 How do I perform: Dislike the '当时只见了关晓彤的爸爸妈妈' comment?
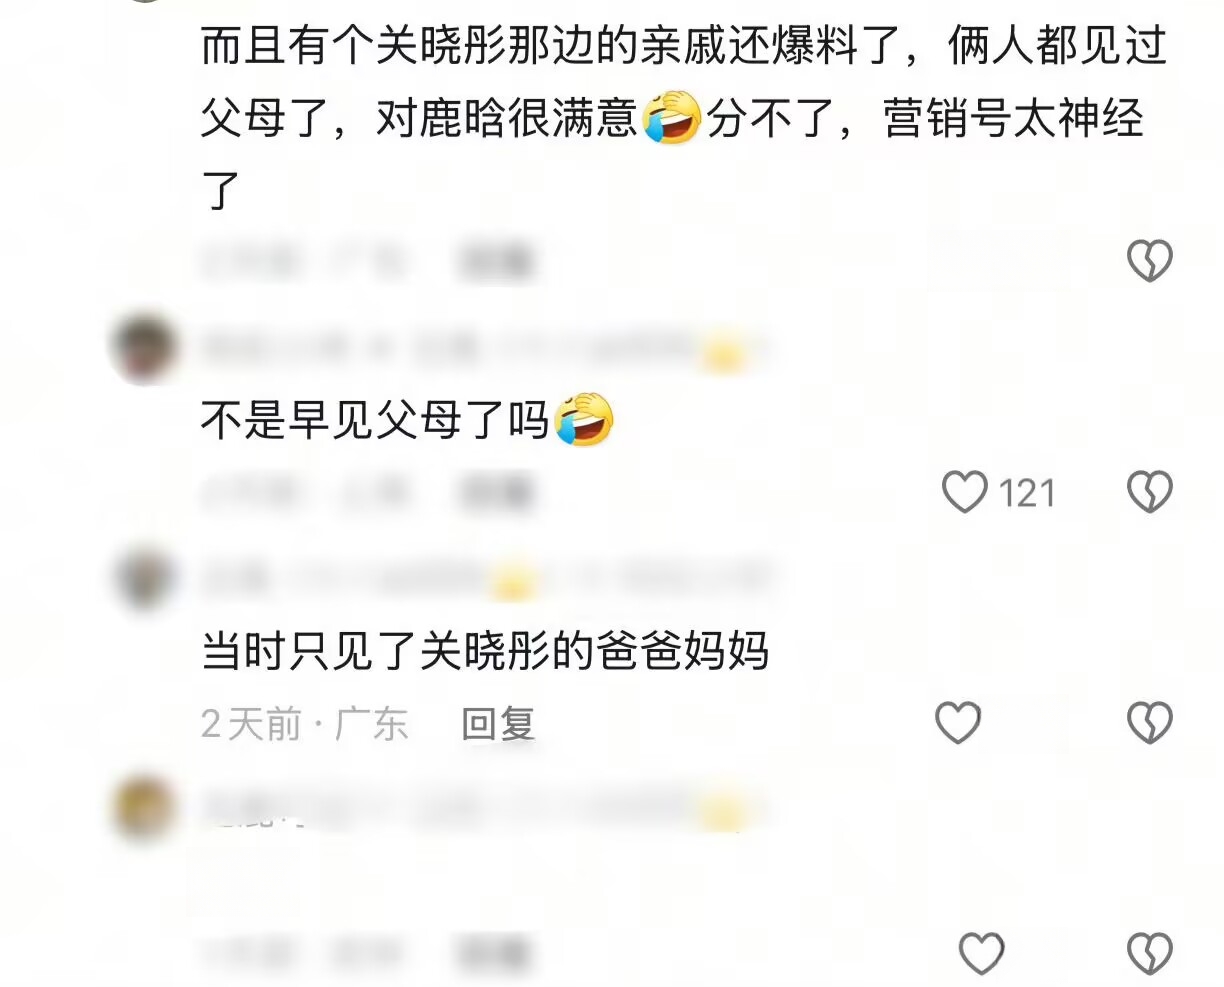click(1150, 722)
